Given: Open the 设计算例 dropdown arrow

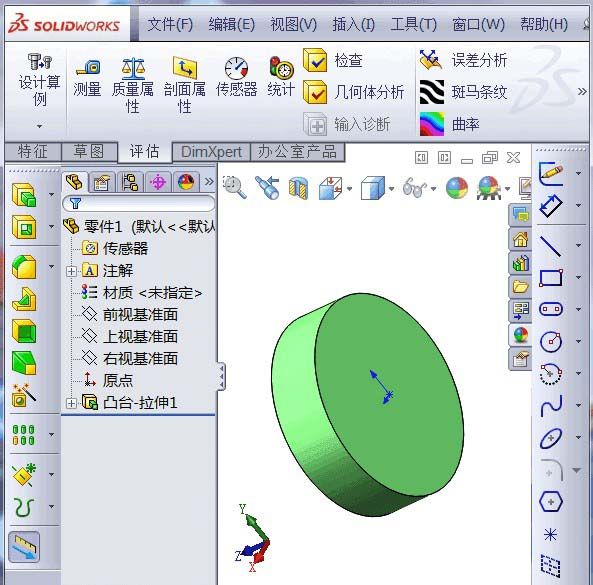Looking at the screenshot, I should click(39, 126).
